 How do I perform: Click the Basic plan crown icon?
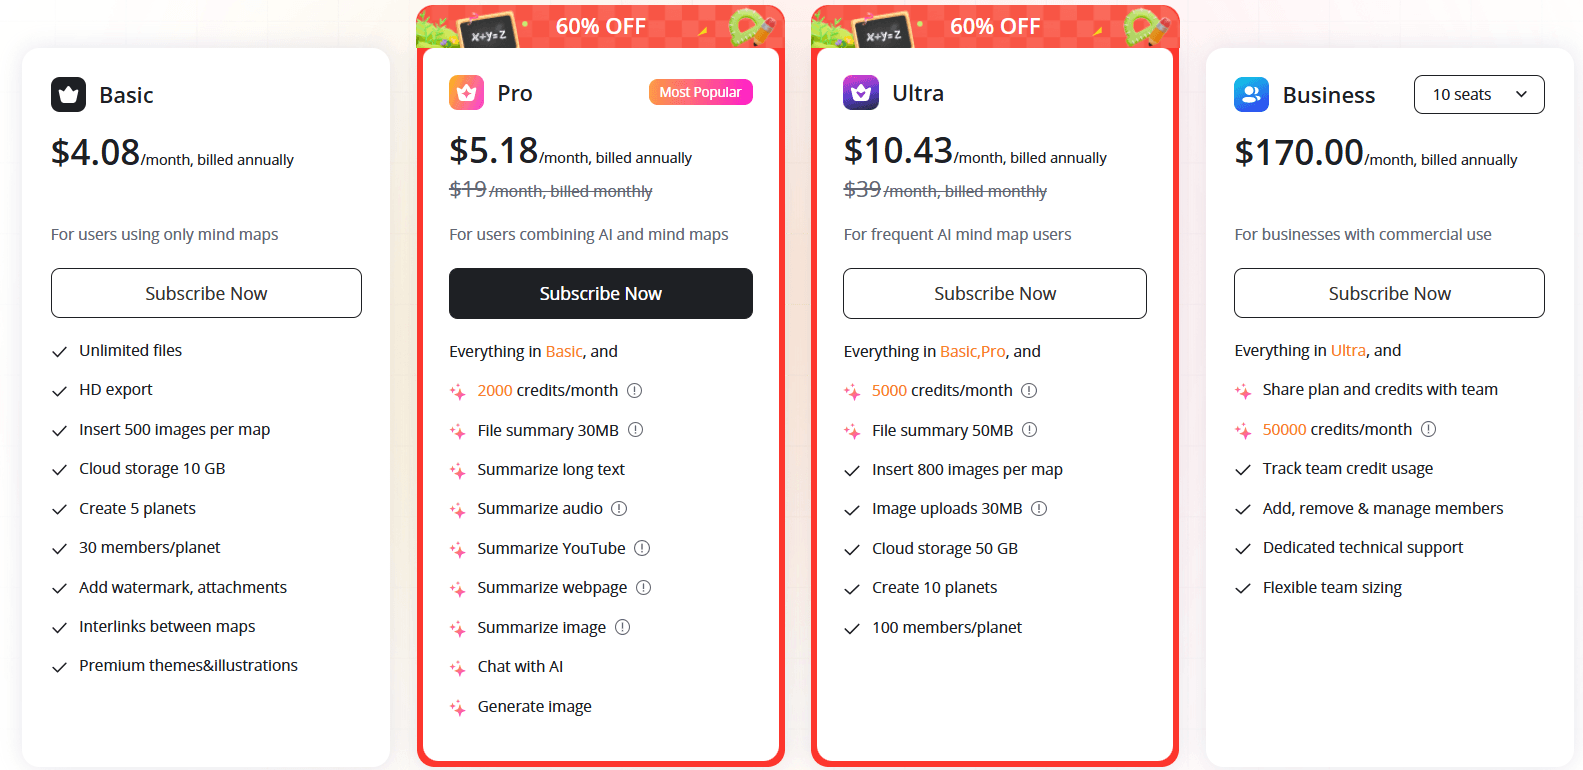[68, 95]
